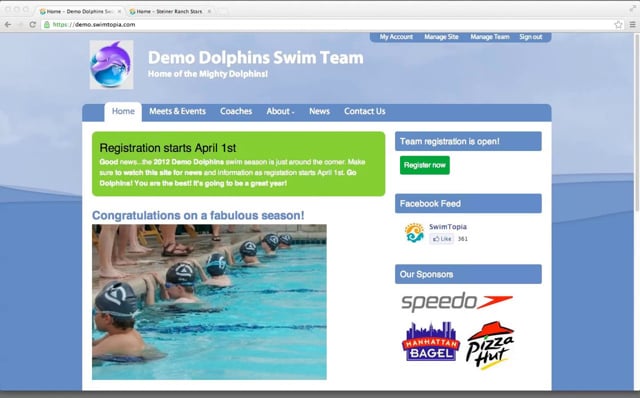Open the Coaches page
The image size is (640, 398).
tap(236, 111)
